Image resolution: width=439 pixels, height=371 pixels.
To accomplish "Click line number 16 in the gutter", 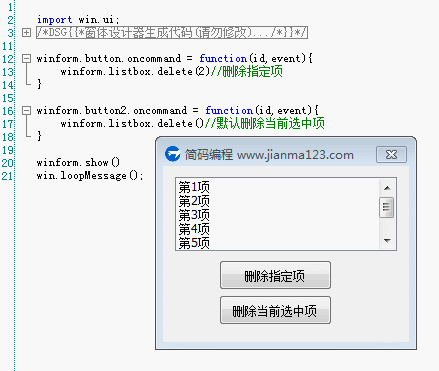I will pyautogui.click(x=7, y=111).
